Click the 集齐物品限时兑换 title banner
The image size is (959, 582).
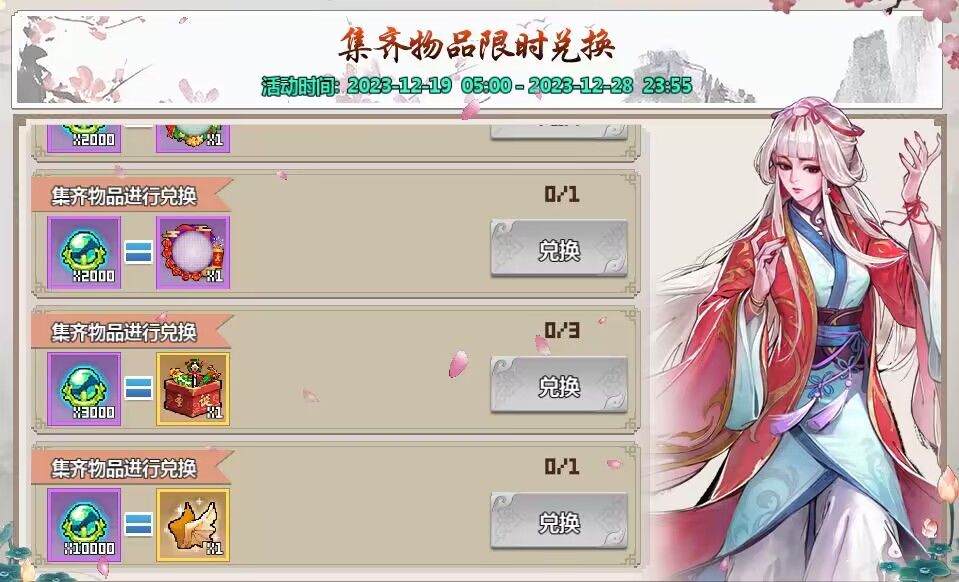pyautogui.click(x=476, y=45)
